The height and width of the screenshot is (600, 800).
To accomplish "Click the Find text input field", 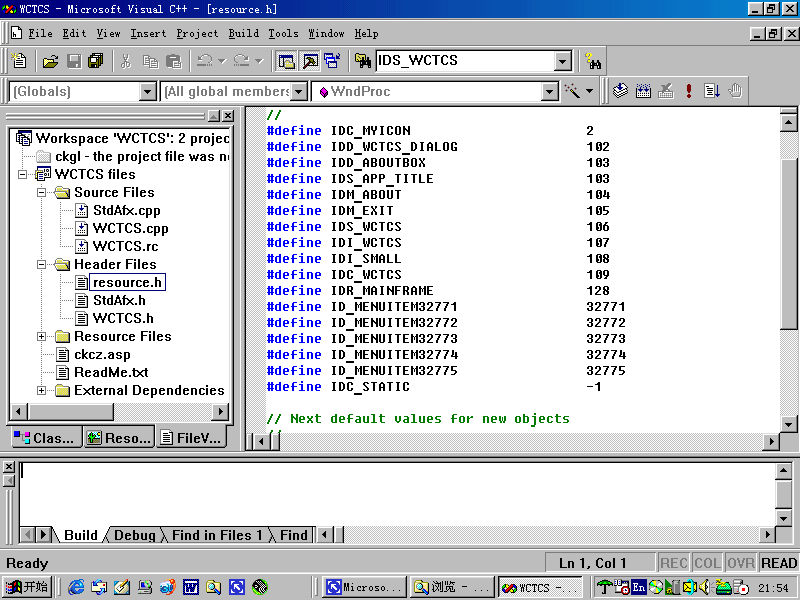I will coord(466,61).
